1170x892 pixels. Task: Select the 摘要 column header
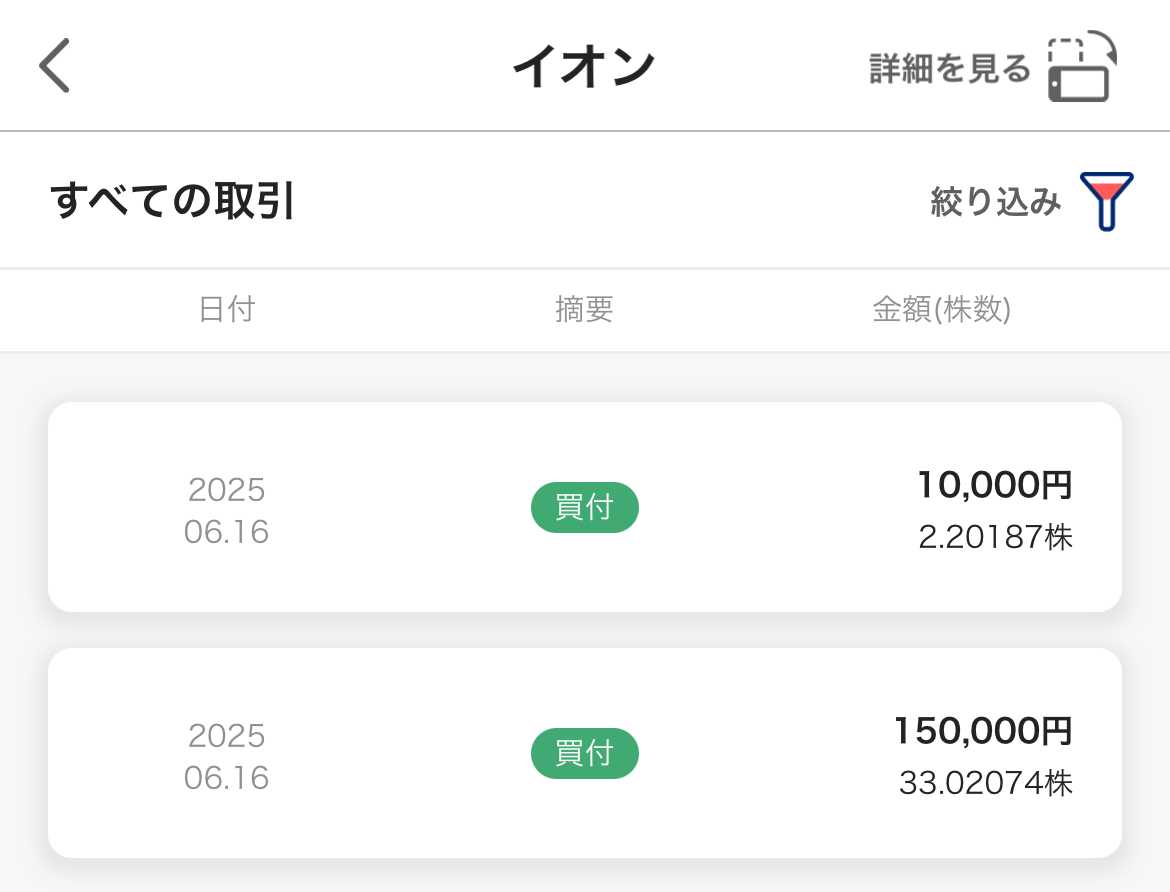584,309
